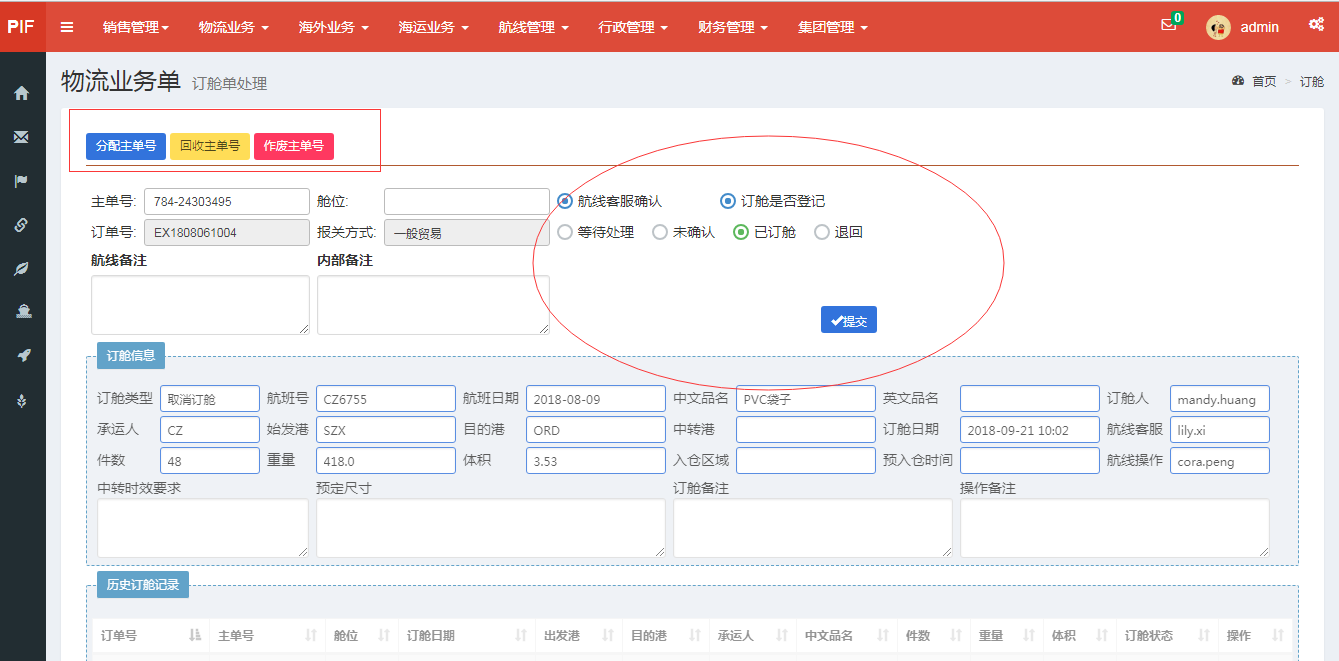
Task: Click into the 操作备注 text area
Action: point(1115,528)
